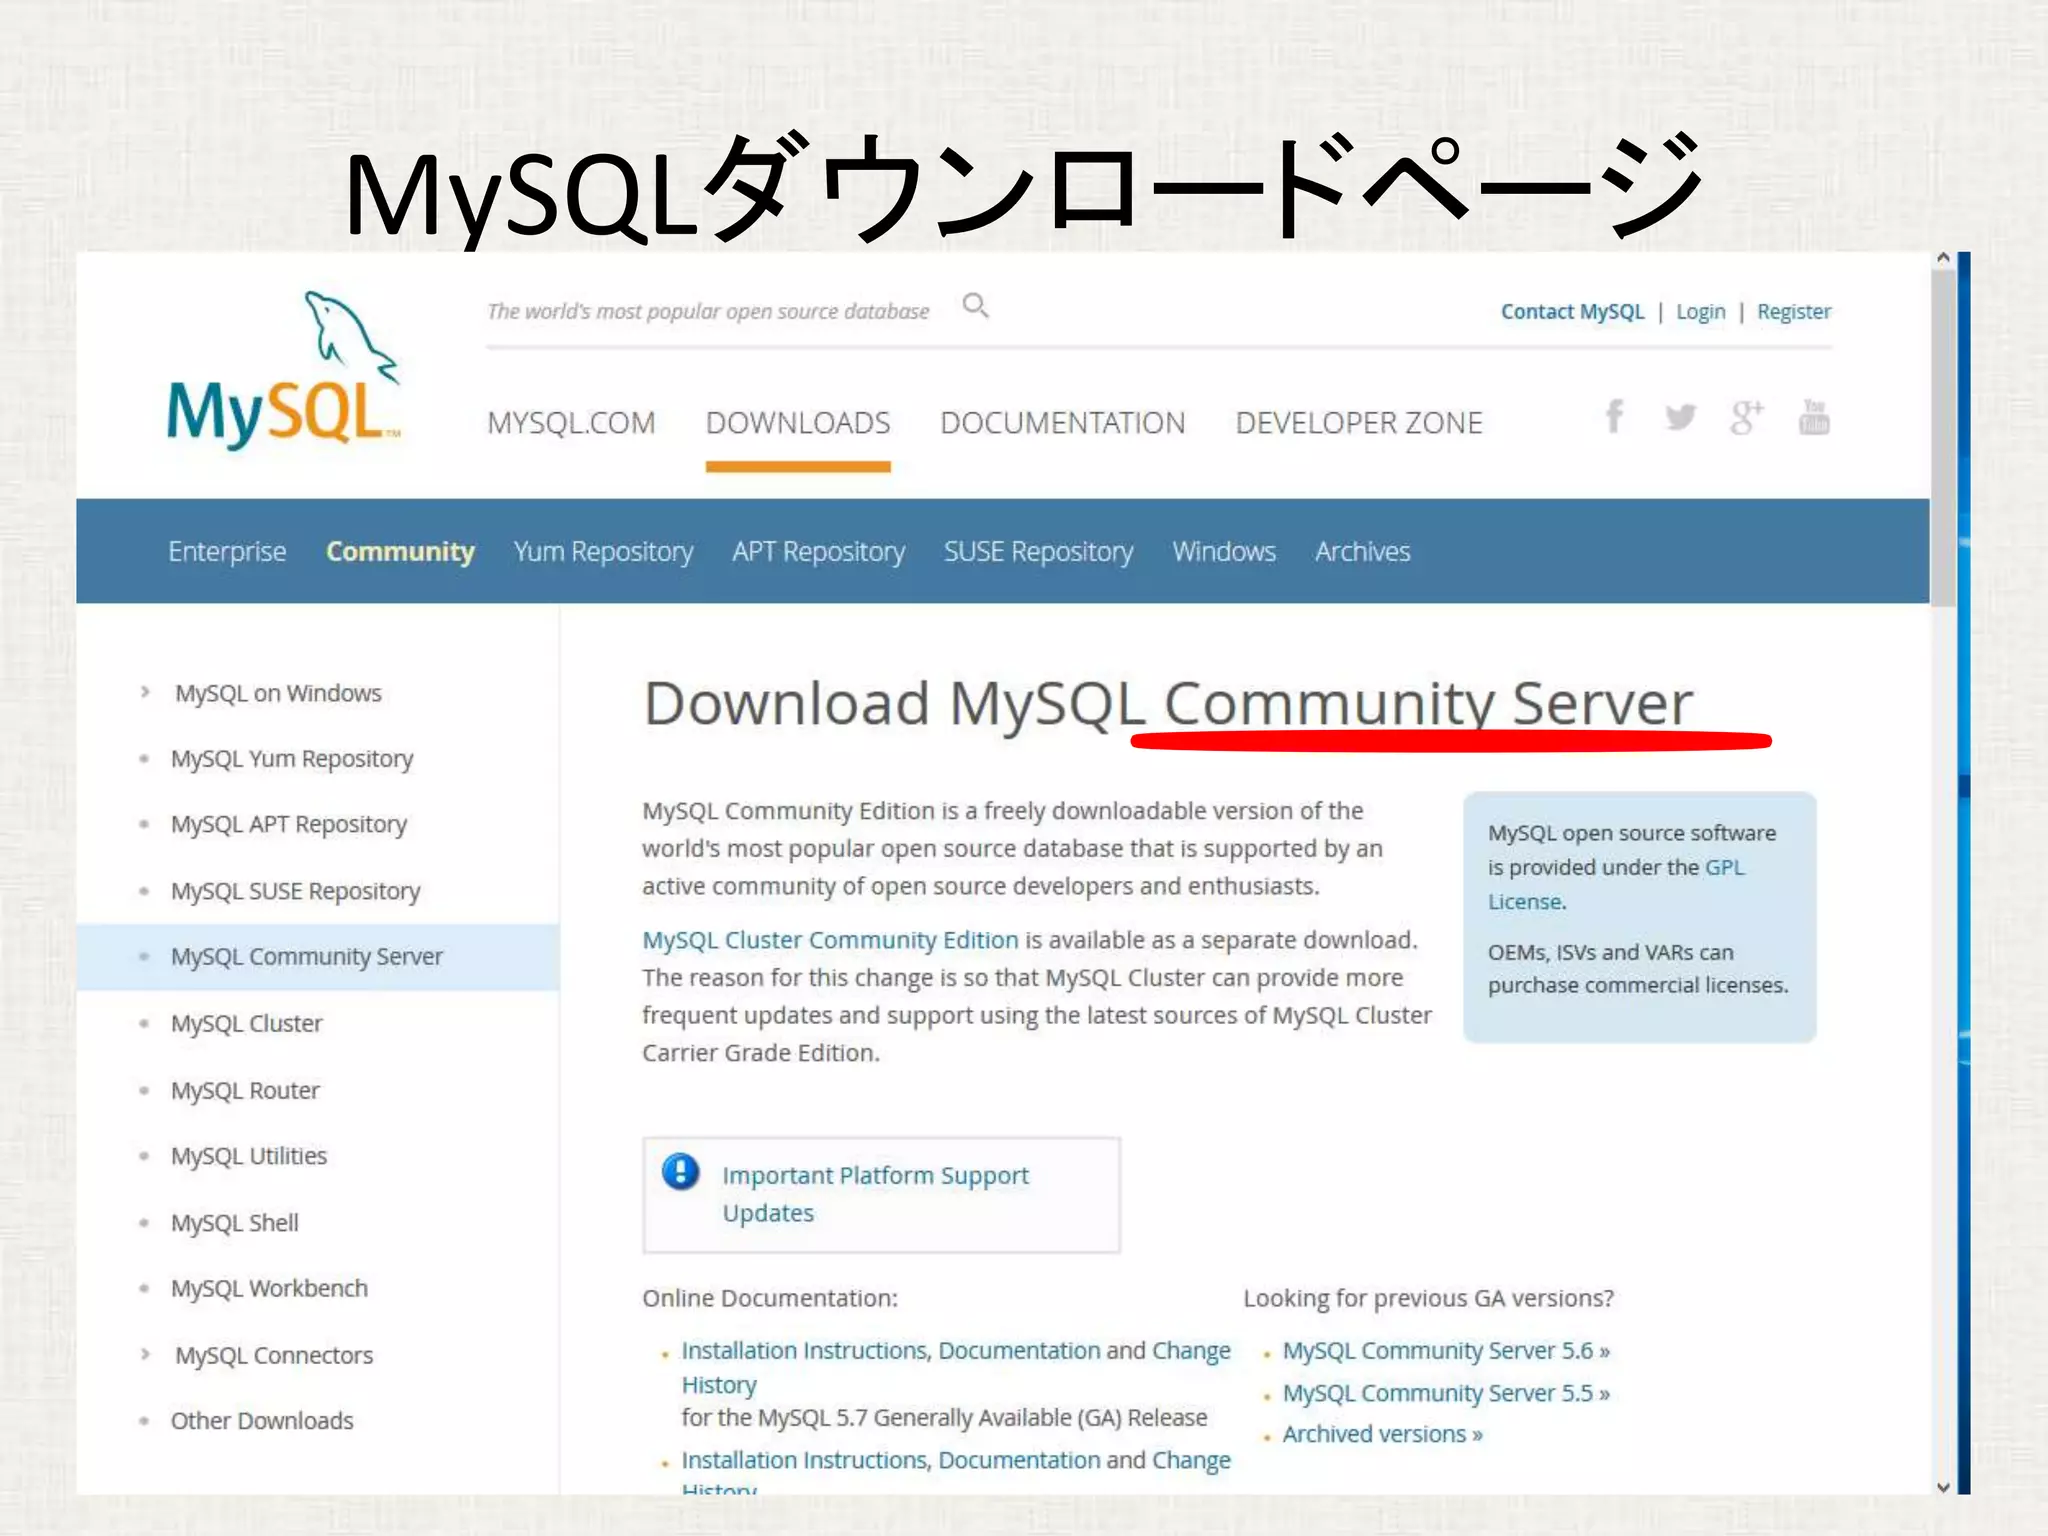2048x1536 pixels.
Task: Open Important Platform Support Updates link
Action: (875, 1194)
